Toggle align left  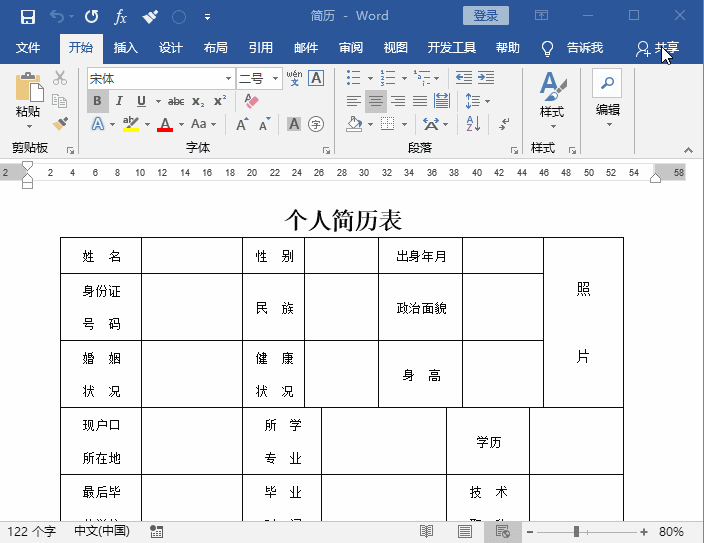click(x=354, y=101)
